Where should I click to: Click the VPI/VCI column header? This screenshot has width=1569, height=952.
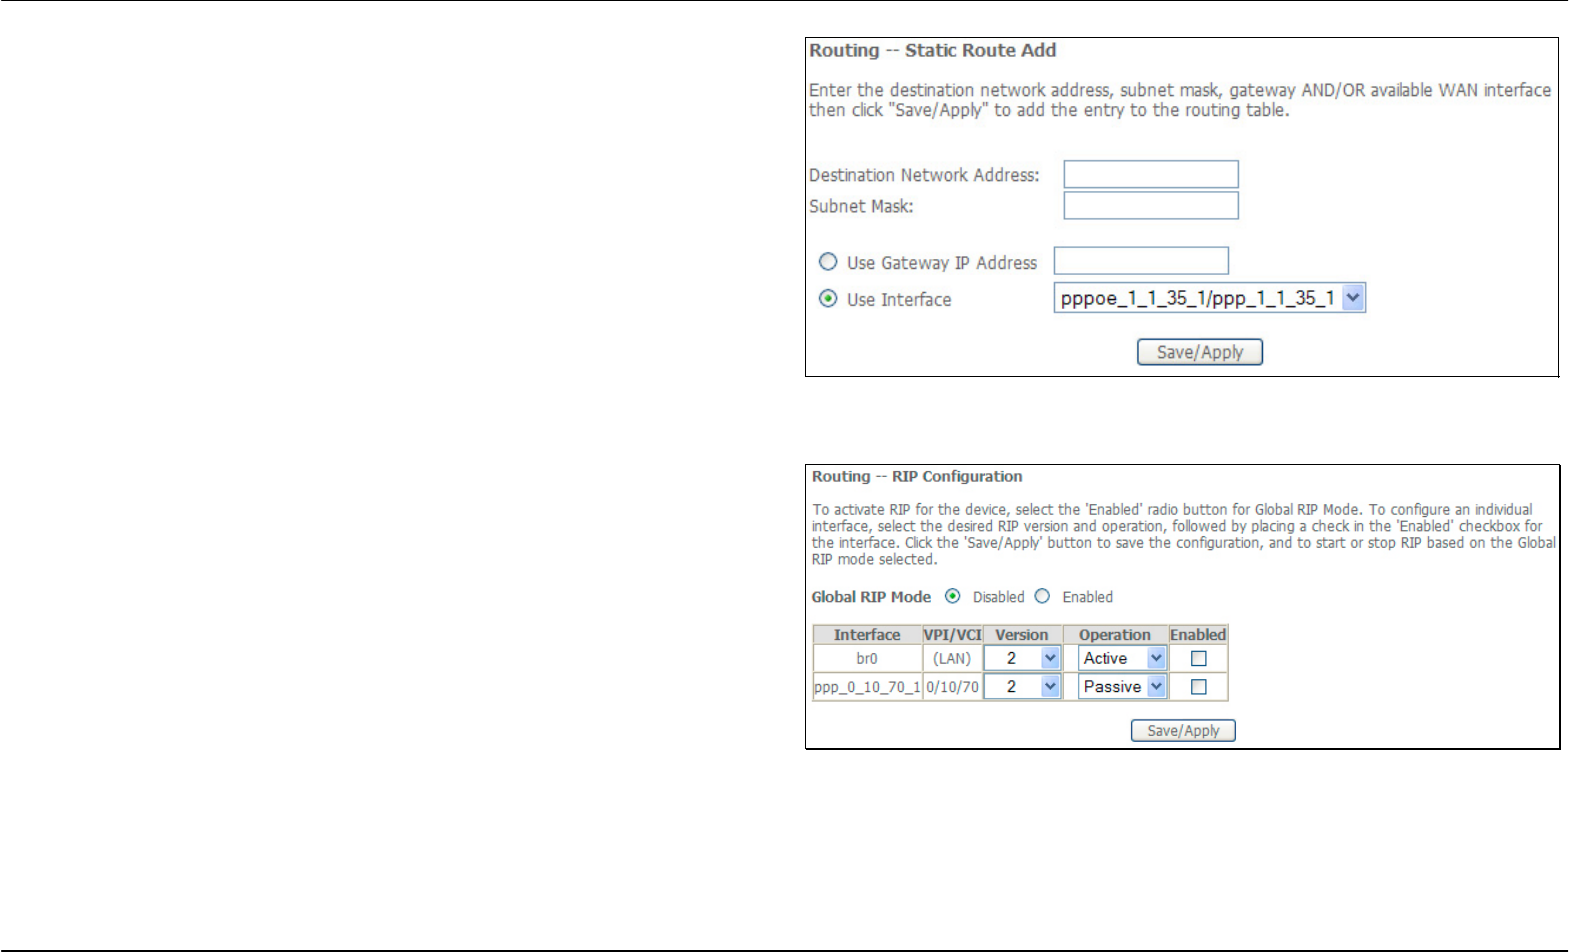click(x=952, y=635)
